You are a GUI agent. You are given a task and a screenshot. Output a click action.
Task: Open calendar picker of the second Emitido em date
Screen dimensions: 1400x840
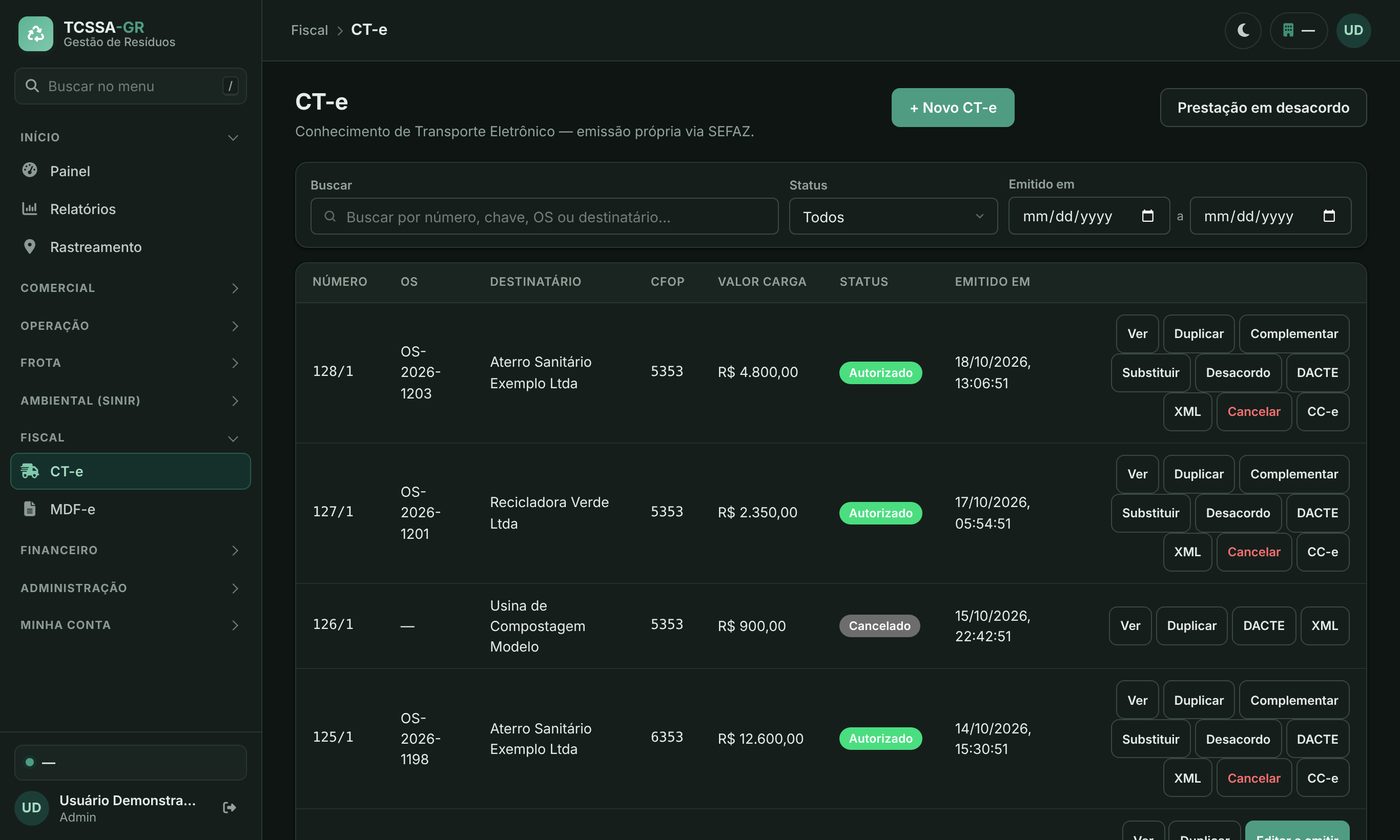(1329, 216)
